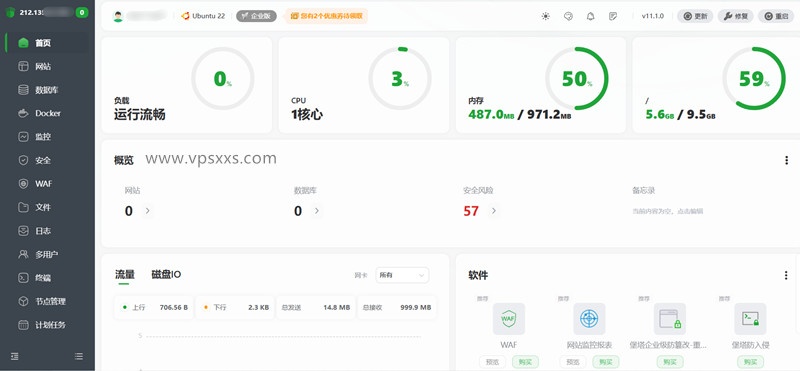Image resolution: width=800 pixels, height=371 pixels.
Task: Click the 网站监控报表 target icon
Action: [x=589, y=318]
